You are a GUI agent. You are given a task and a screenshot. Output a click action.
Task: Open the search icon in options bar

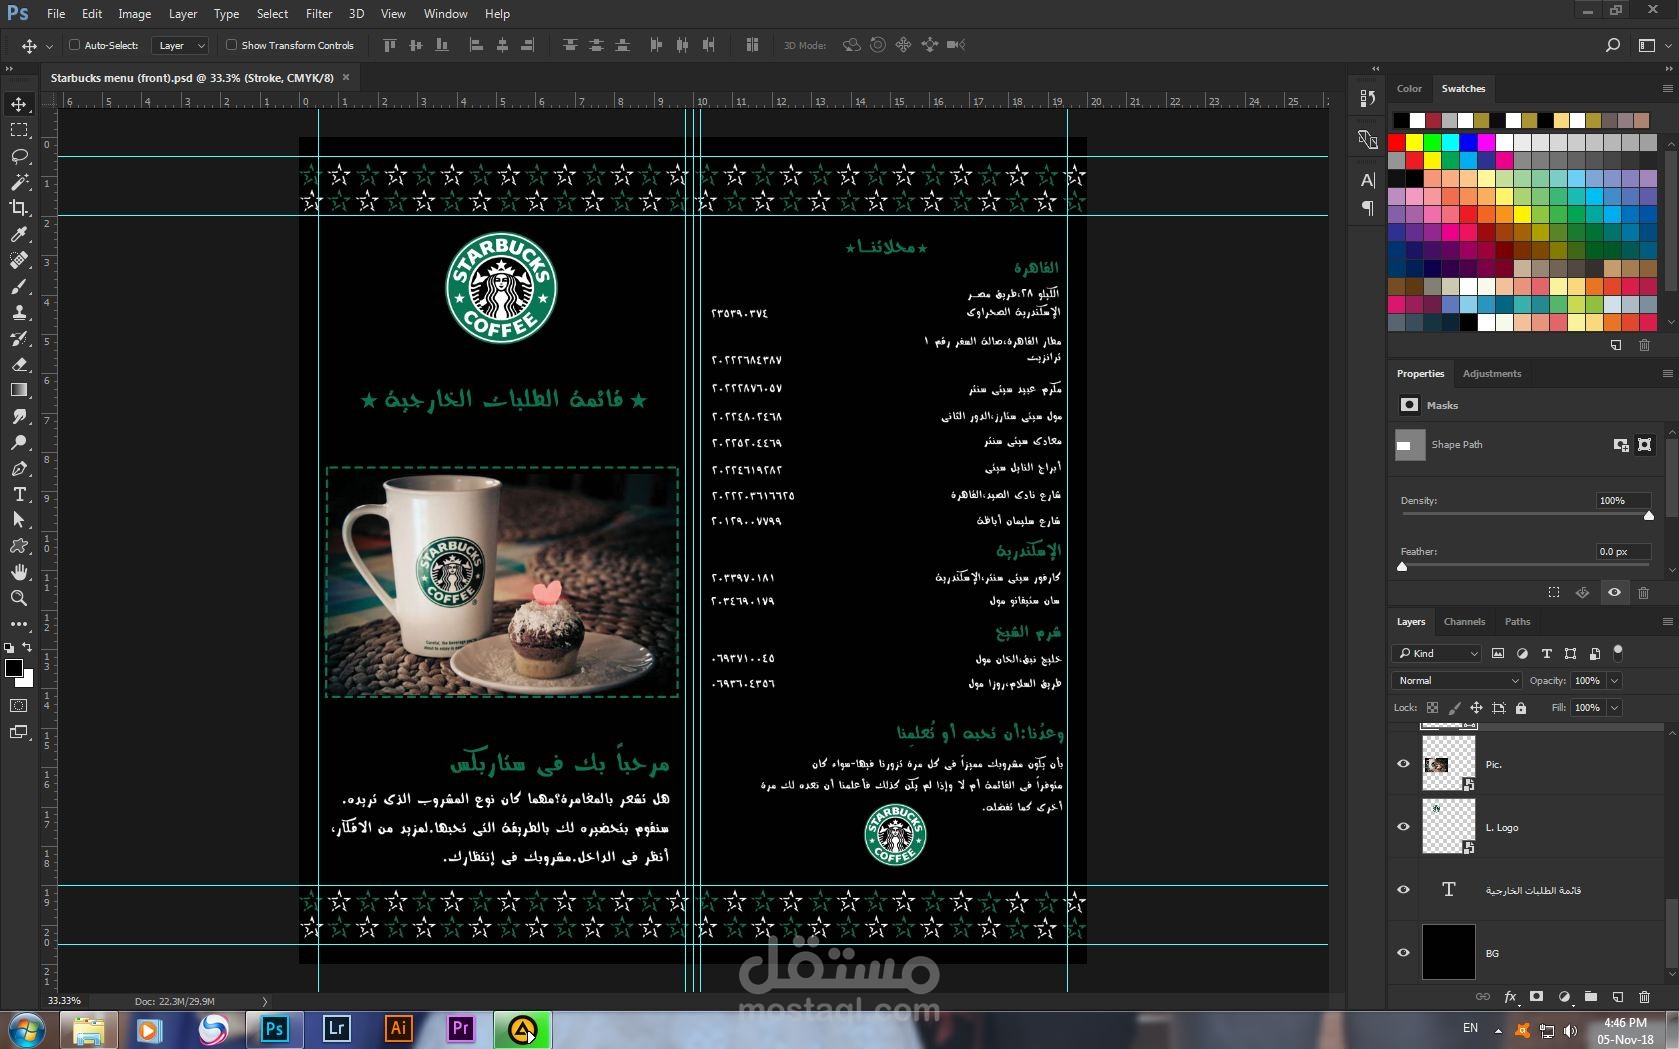pyautogui.click(x=1612, y=45)
